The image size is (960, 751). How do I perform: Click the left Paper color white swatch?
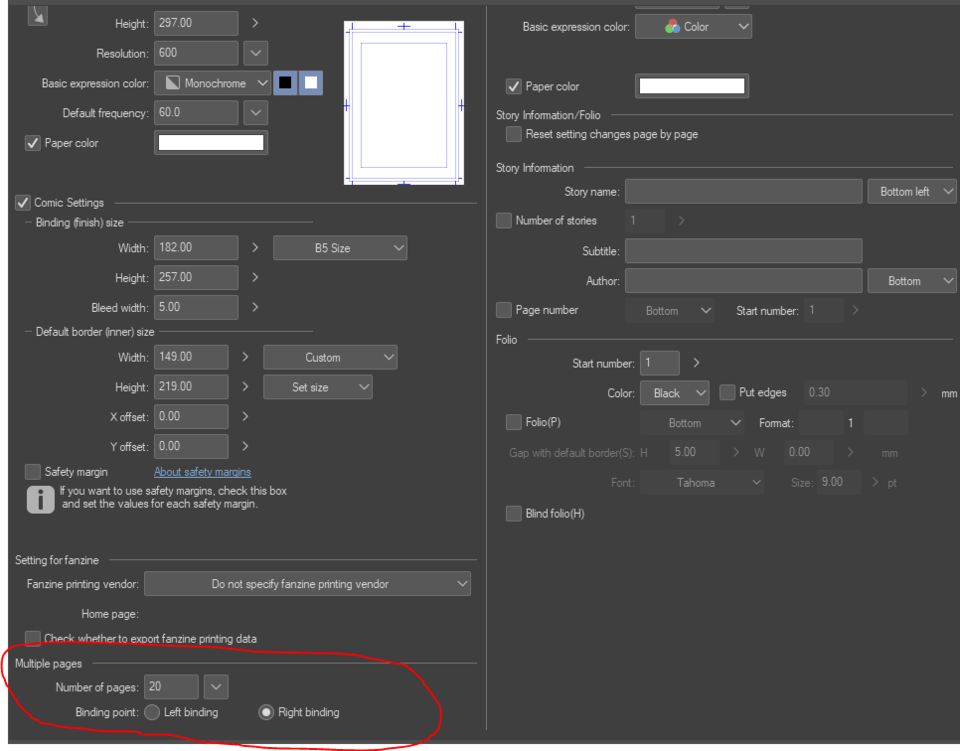coord(211,143)
